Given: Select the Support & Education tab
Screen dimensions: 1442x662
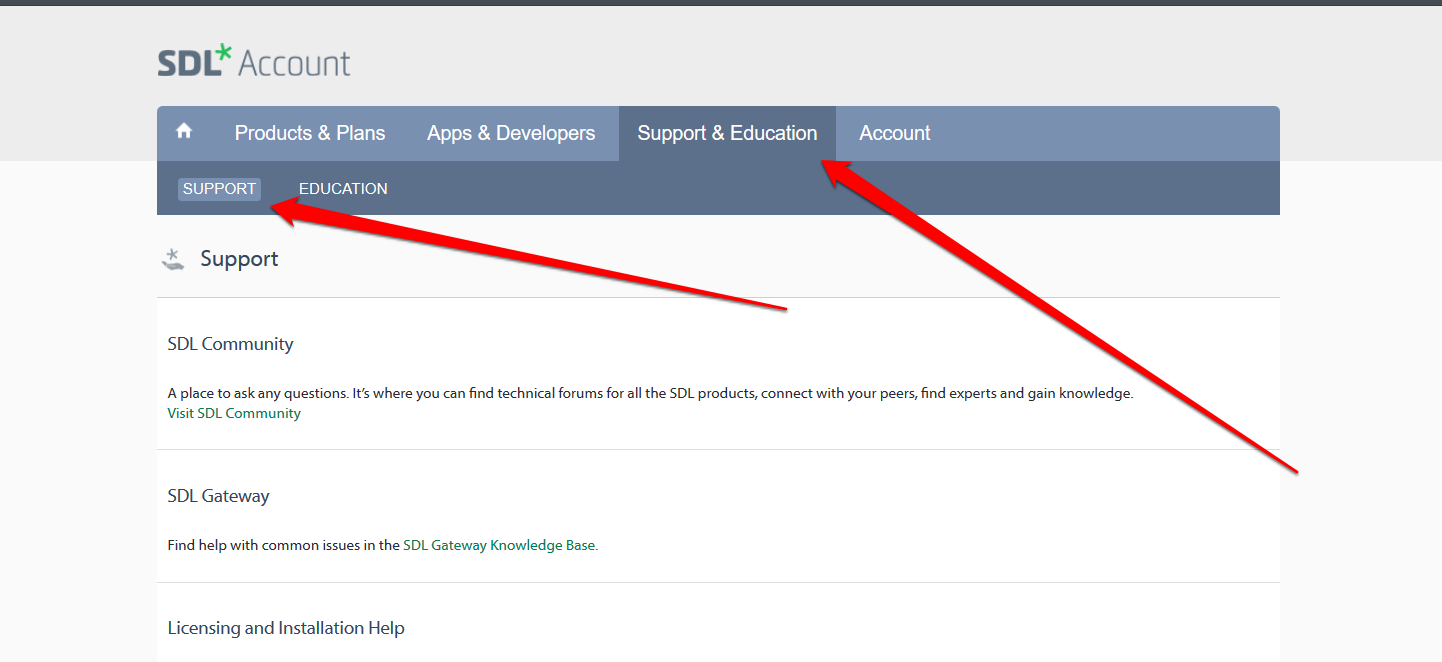Looking at the screenshot, I should [x=727, y=133].
